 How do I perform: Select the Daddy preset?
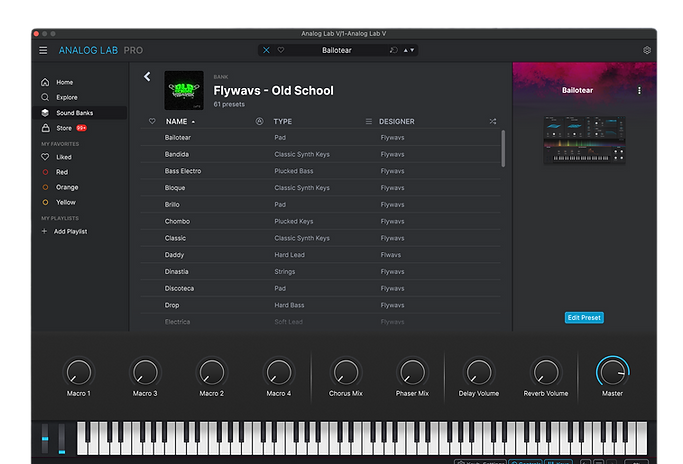(320, 255)
